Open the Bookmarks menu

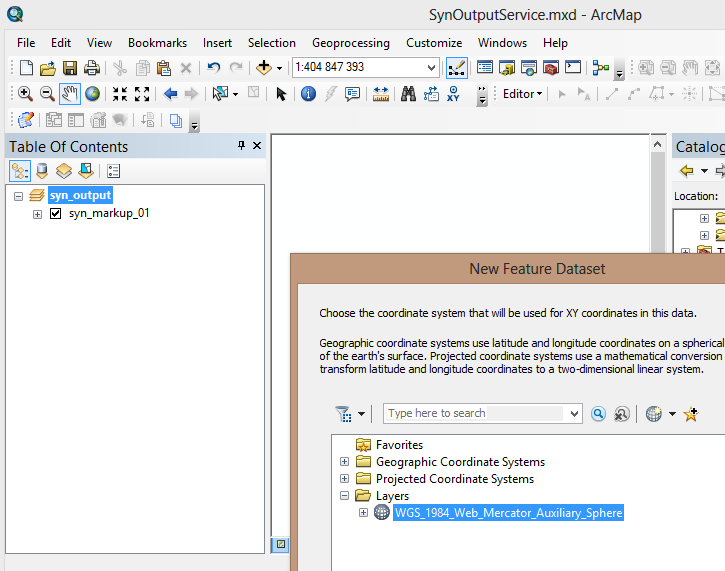[157, 43]
